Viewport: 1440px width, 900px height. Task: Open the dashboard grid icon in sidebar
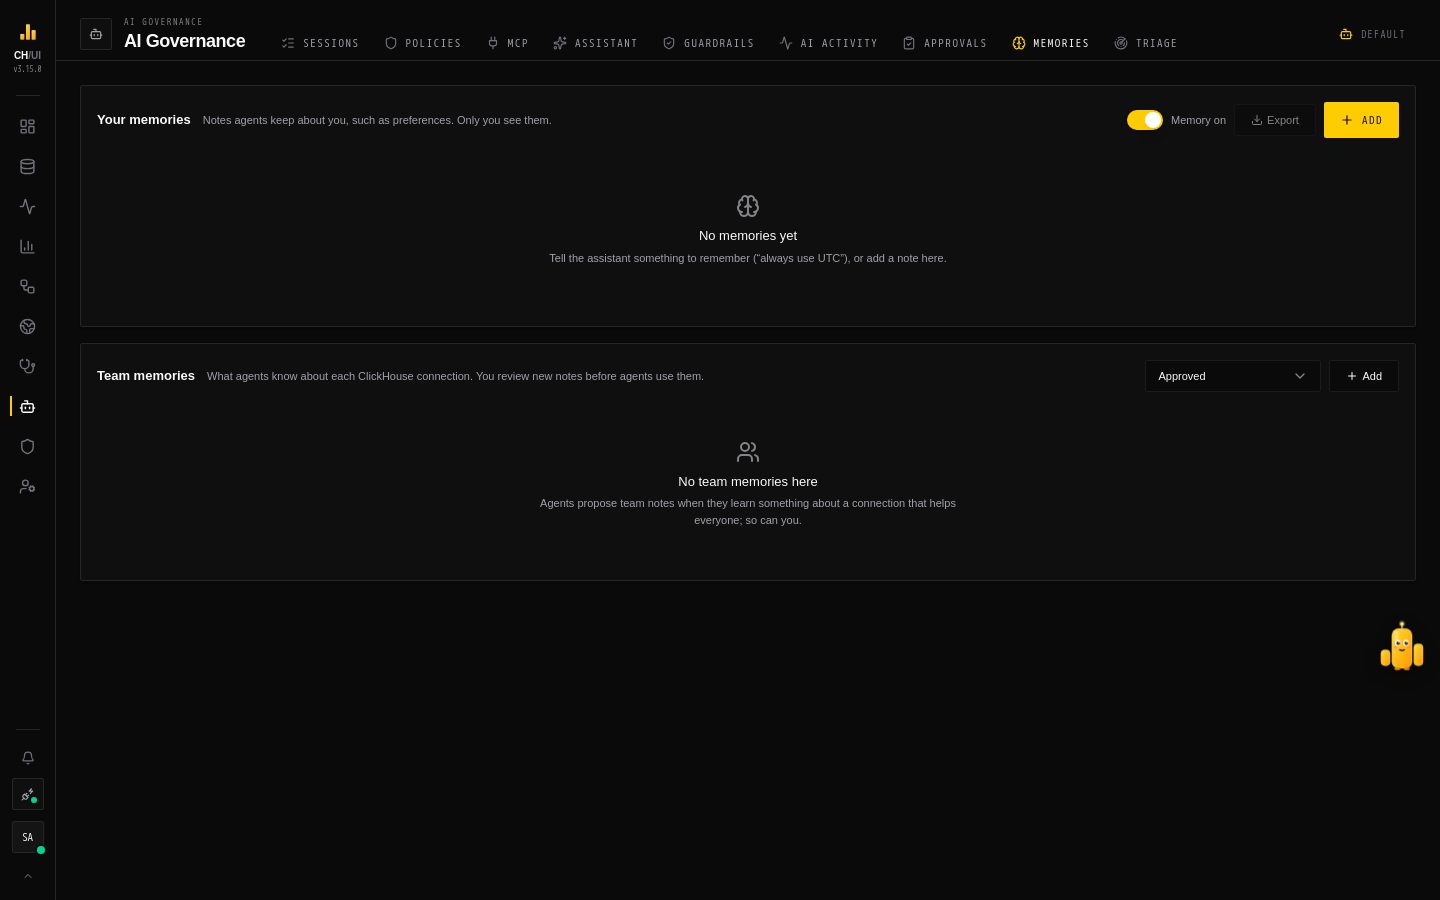[27, 127]
